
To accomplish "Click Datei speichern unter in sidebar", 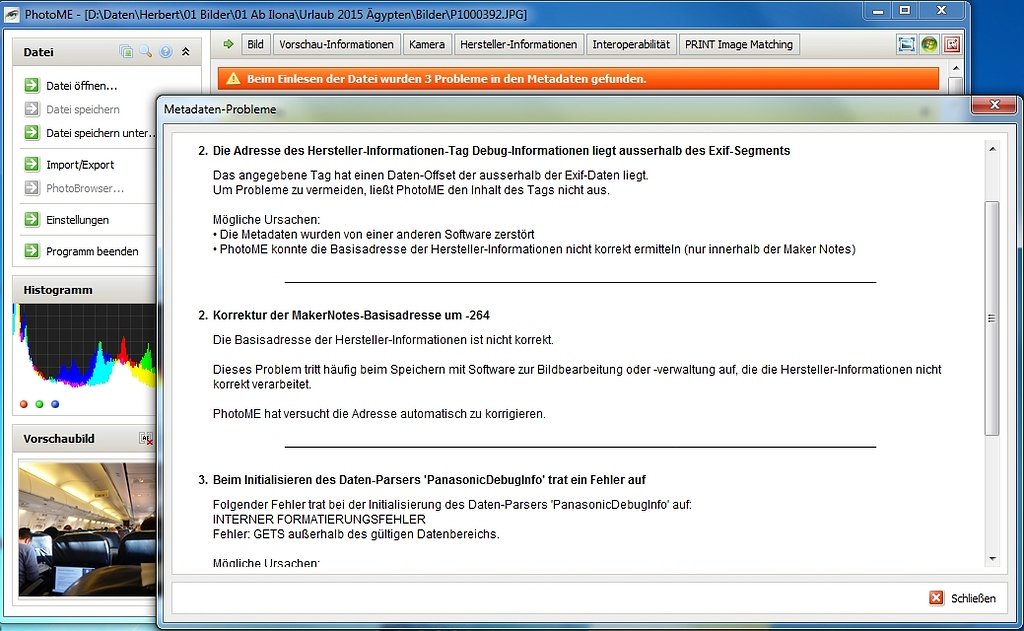I will (x=101, y=133).
